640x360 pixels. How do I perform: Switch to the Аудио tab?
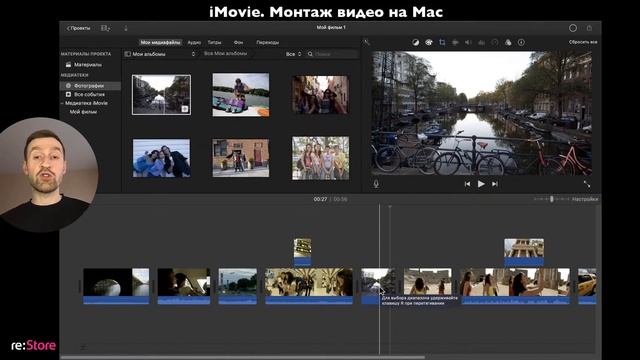(194, 42)
